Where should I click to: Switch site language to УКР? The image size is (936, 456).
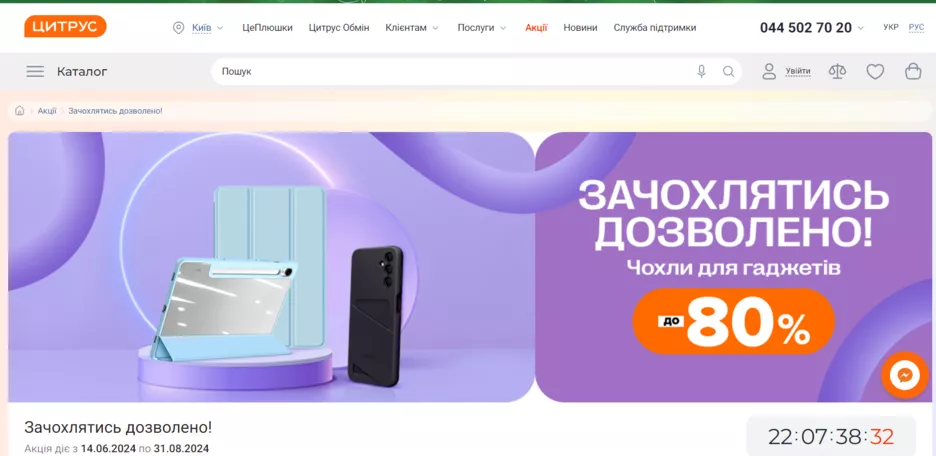click(x=891, y=27)
